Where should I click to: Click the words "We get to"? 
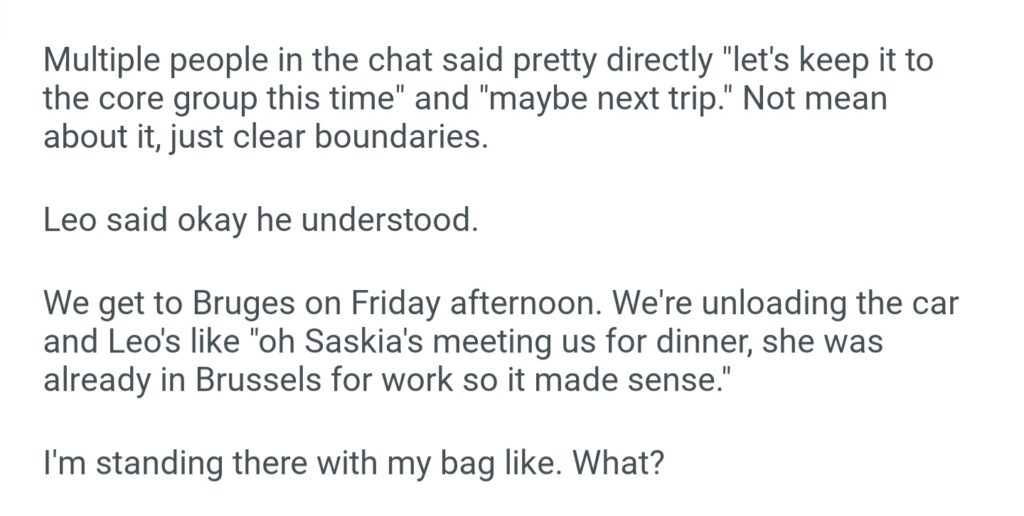(109, 302)
